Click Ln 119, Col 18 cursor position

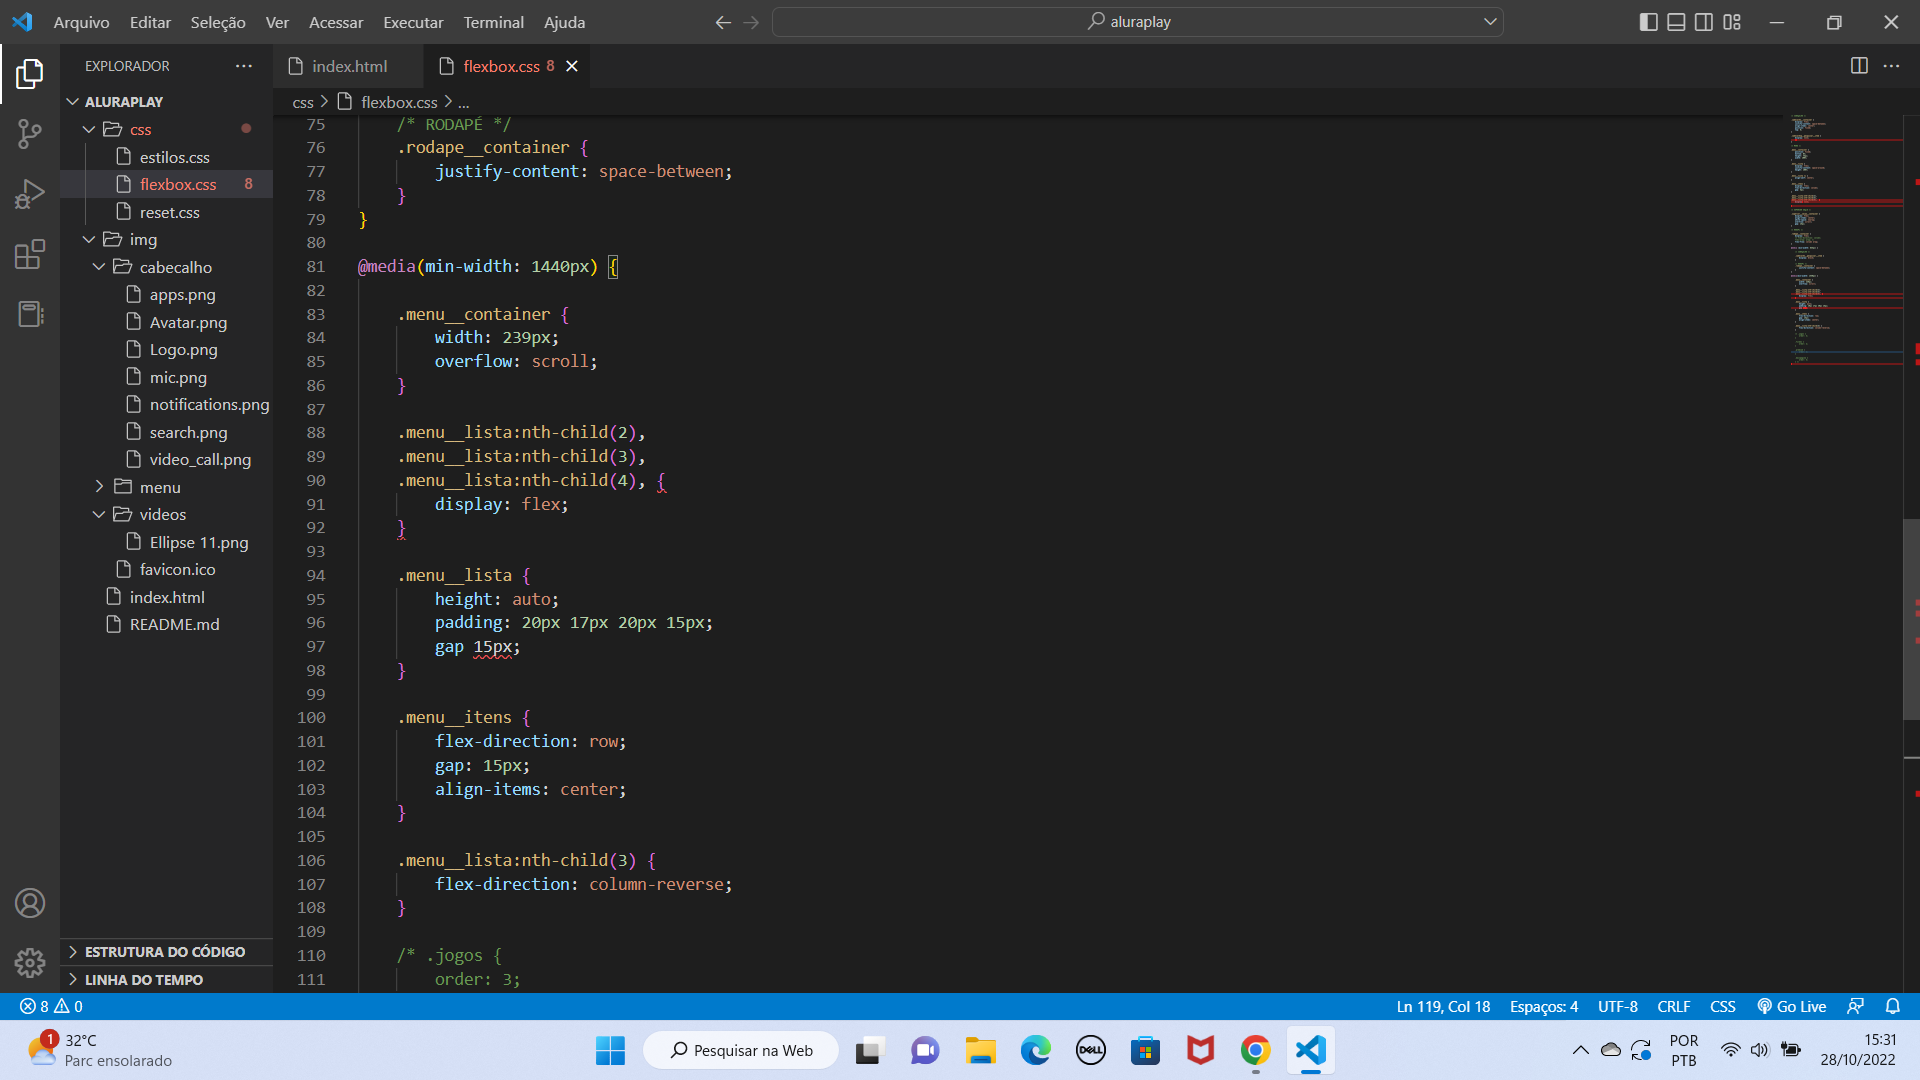pos(1443,1006)
